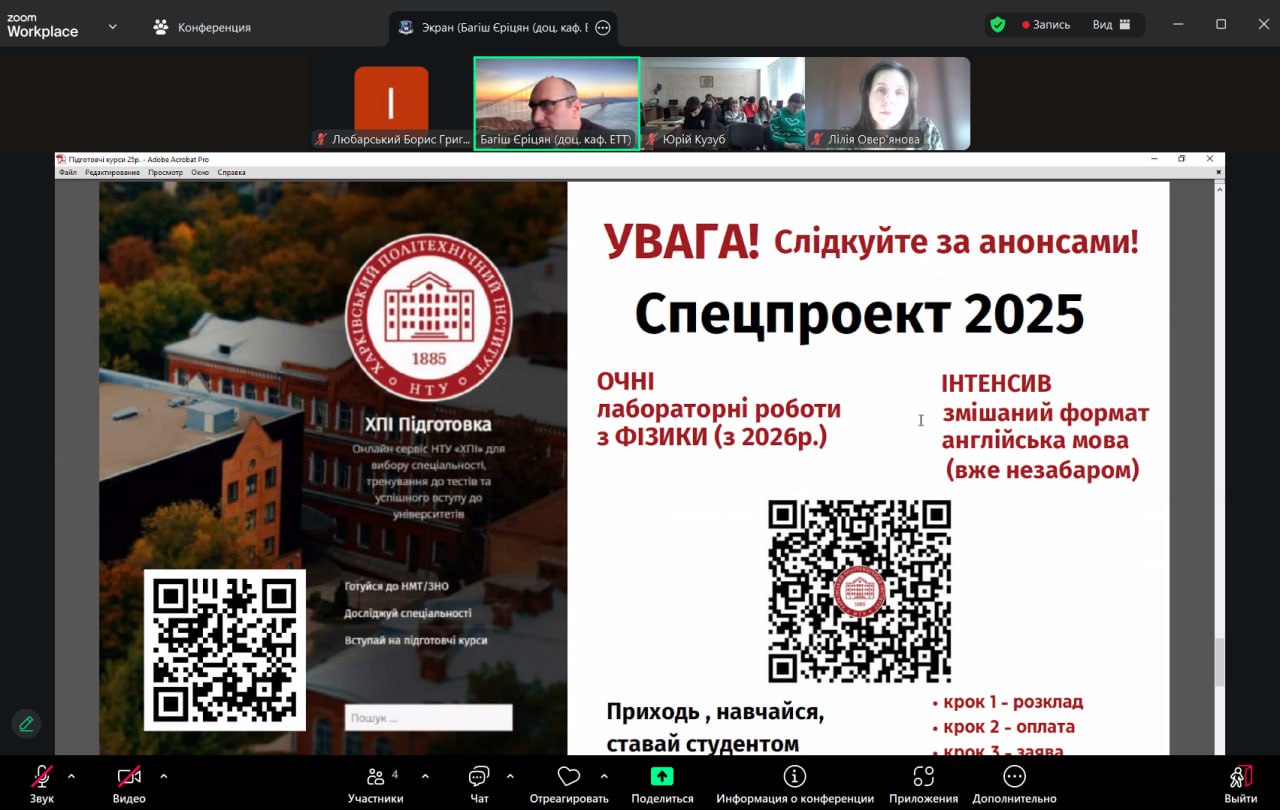Open the Файл menu in Acrobat
Image resolution: width=1280 pixels, height=810 pixels.
pyautogui.click(x=68, y=172)
